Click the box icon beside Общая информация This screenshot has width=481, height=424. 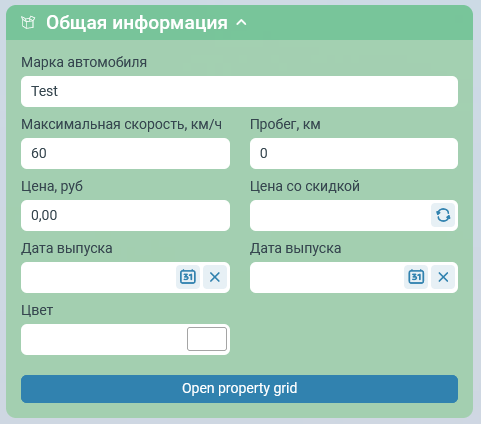28,23
